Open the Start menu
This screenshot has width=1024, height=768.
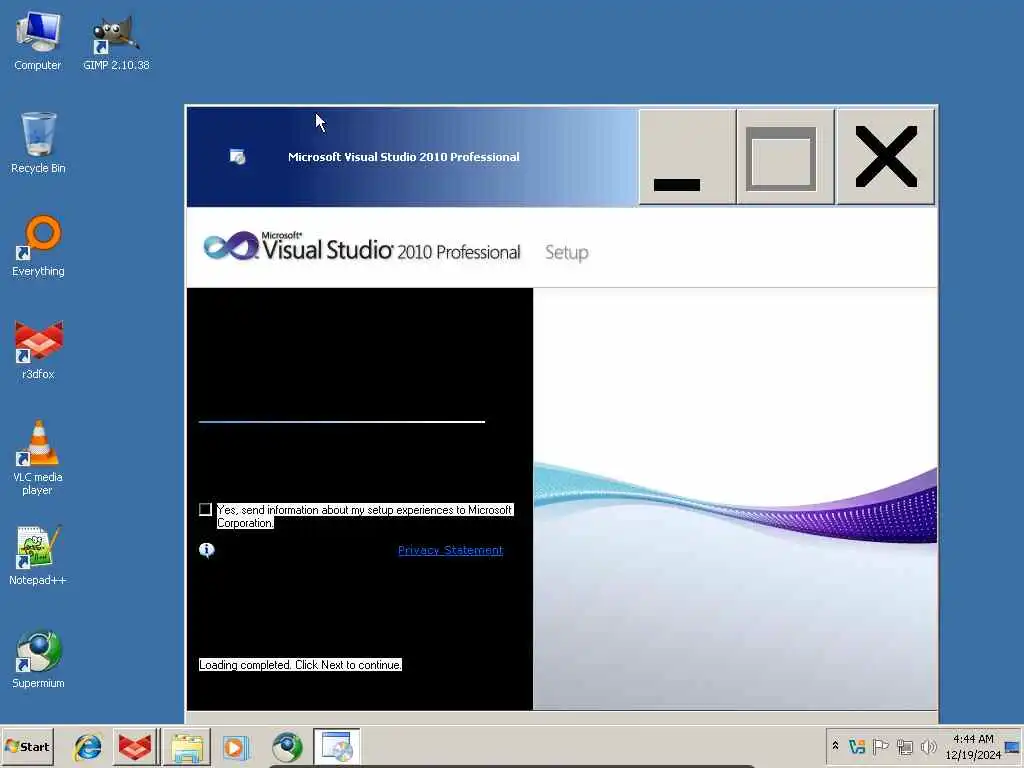[x=27, y=746]
